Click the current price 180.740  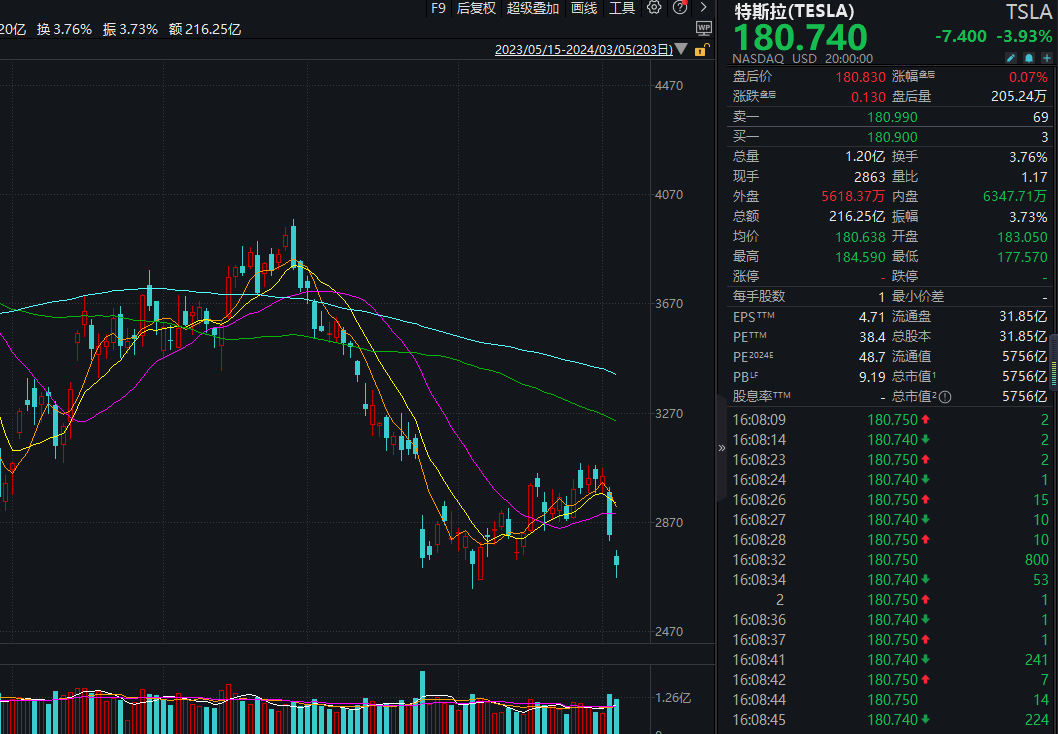point(800,36)
